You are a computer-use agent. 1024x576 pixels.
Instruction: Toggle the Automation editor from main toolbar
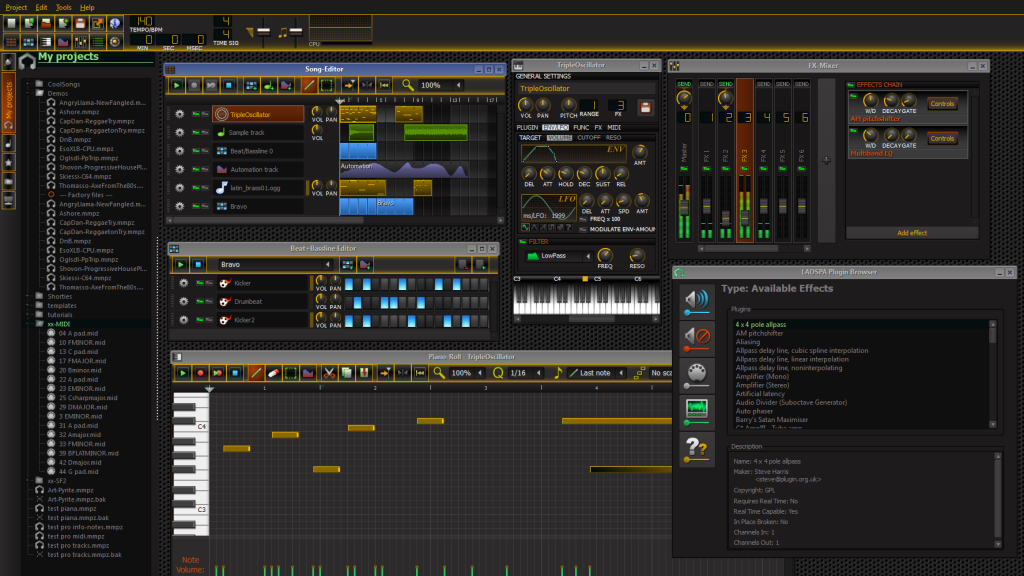coord(63,42)
